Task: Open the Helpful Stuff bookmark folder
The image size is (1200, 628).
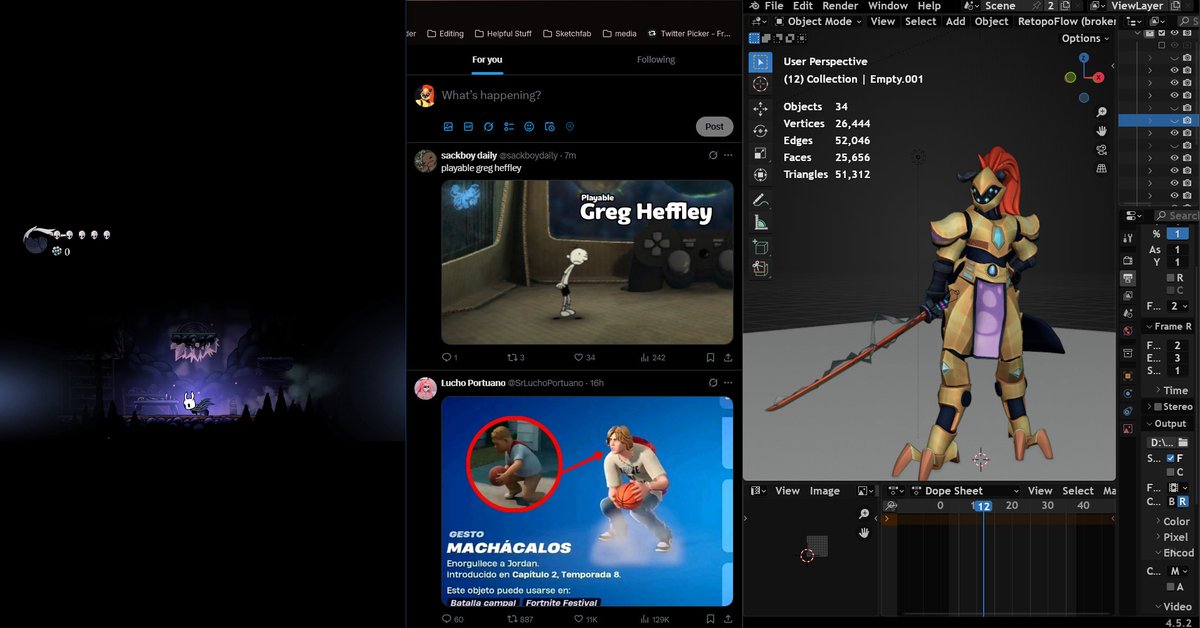Action: [x=502, y=33]
